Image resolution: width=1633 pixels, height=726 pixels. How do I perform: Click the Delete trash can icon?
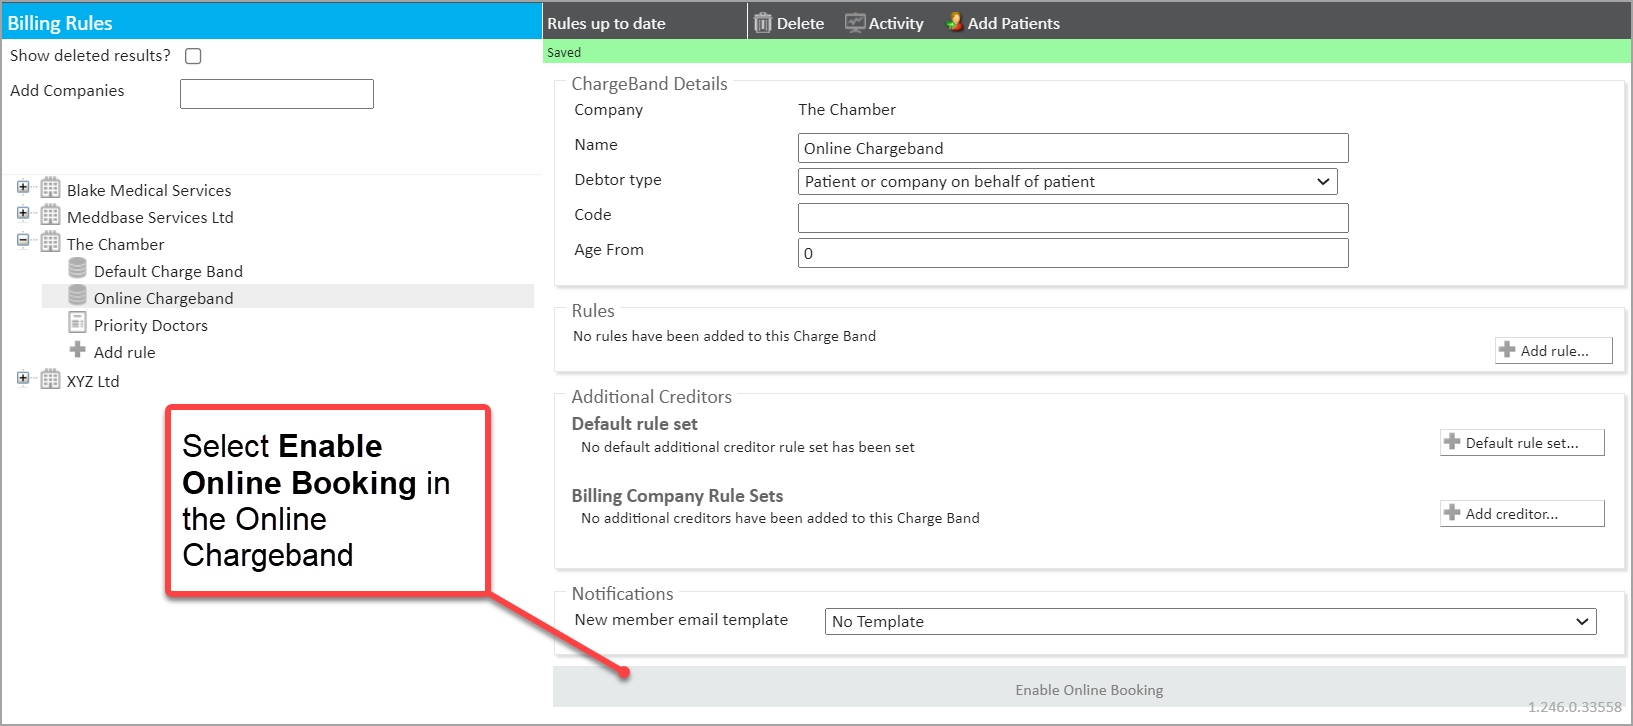pos(763,23)
